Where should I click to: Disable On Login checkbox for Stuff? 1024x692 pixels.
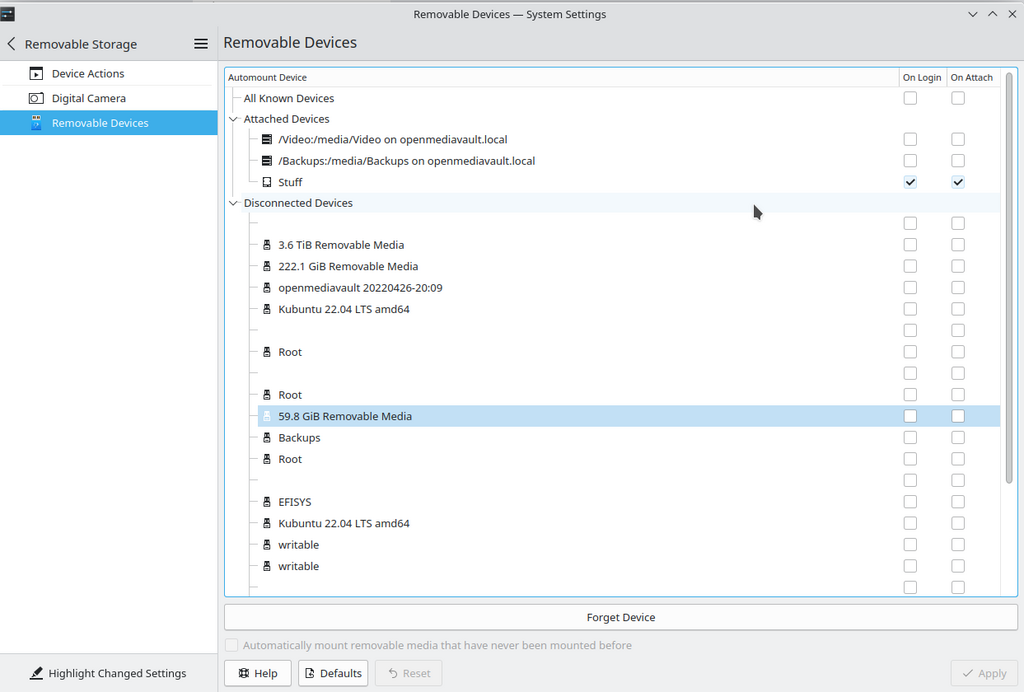pyautogui.click(x=910, y=182)
